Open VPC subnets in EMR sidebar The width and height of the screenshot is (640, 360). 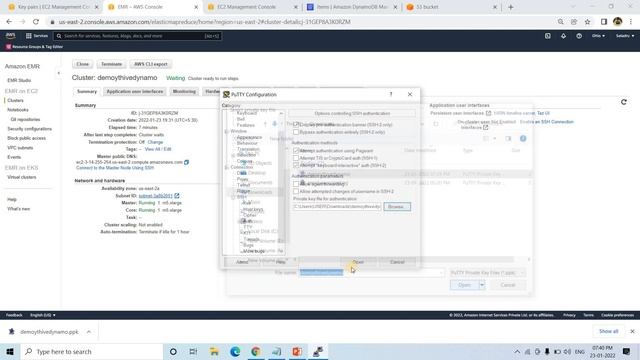point(20,148)
